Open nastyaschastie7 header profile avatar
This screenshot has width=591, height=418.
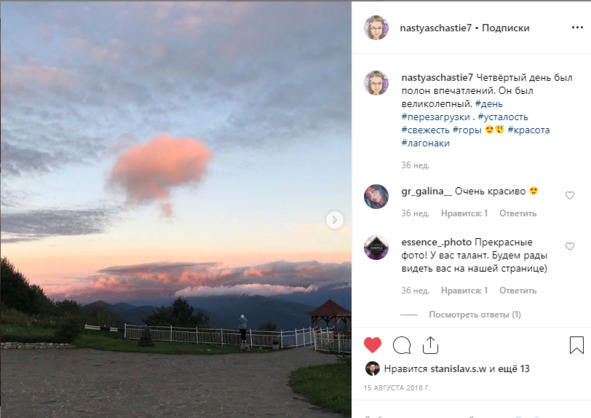(x=376, y=28)
